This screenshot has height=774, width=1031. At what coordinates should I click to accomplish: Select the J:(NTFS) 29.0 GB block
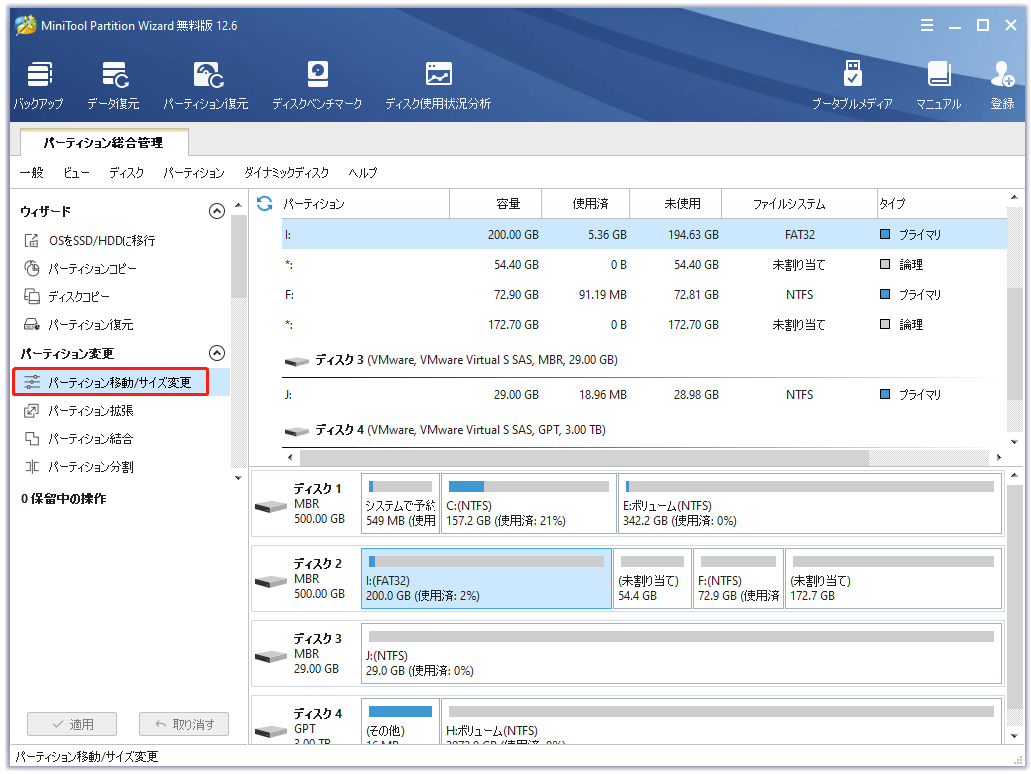pyautogui.click(x=681, y=654)
